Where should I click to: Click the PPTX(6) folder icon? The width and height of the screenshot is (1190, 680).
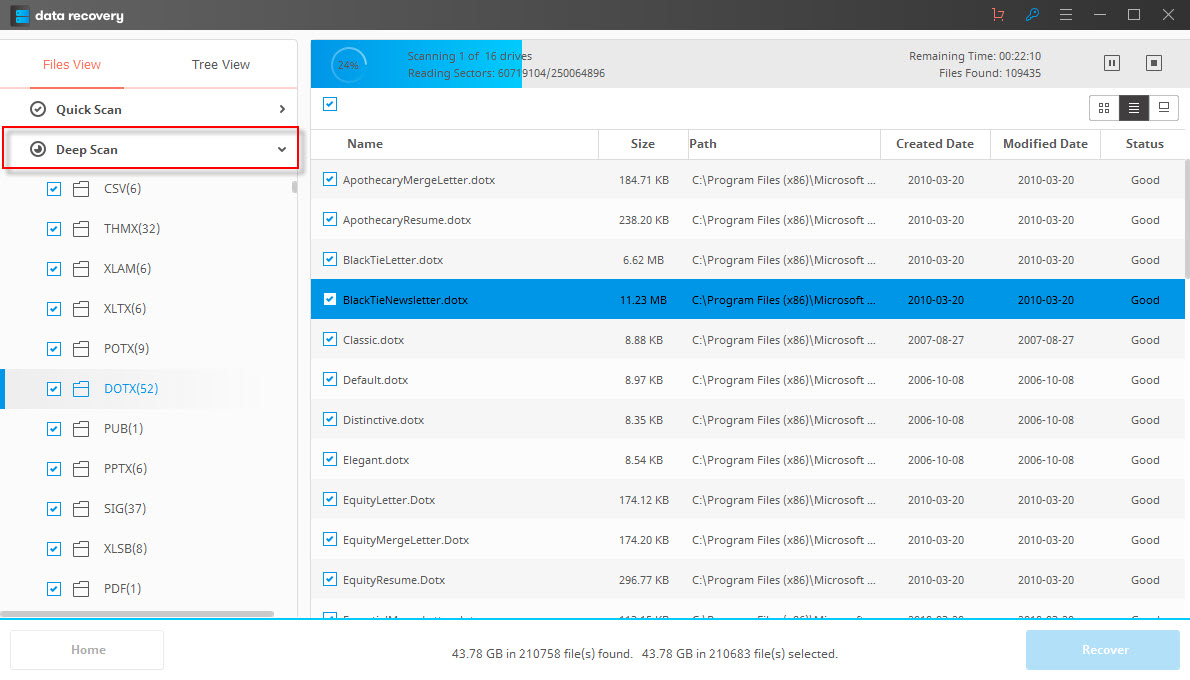click(x=81, y=469)
